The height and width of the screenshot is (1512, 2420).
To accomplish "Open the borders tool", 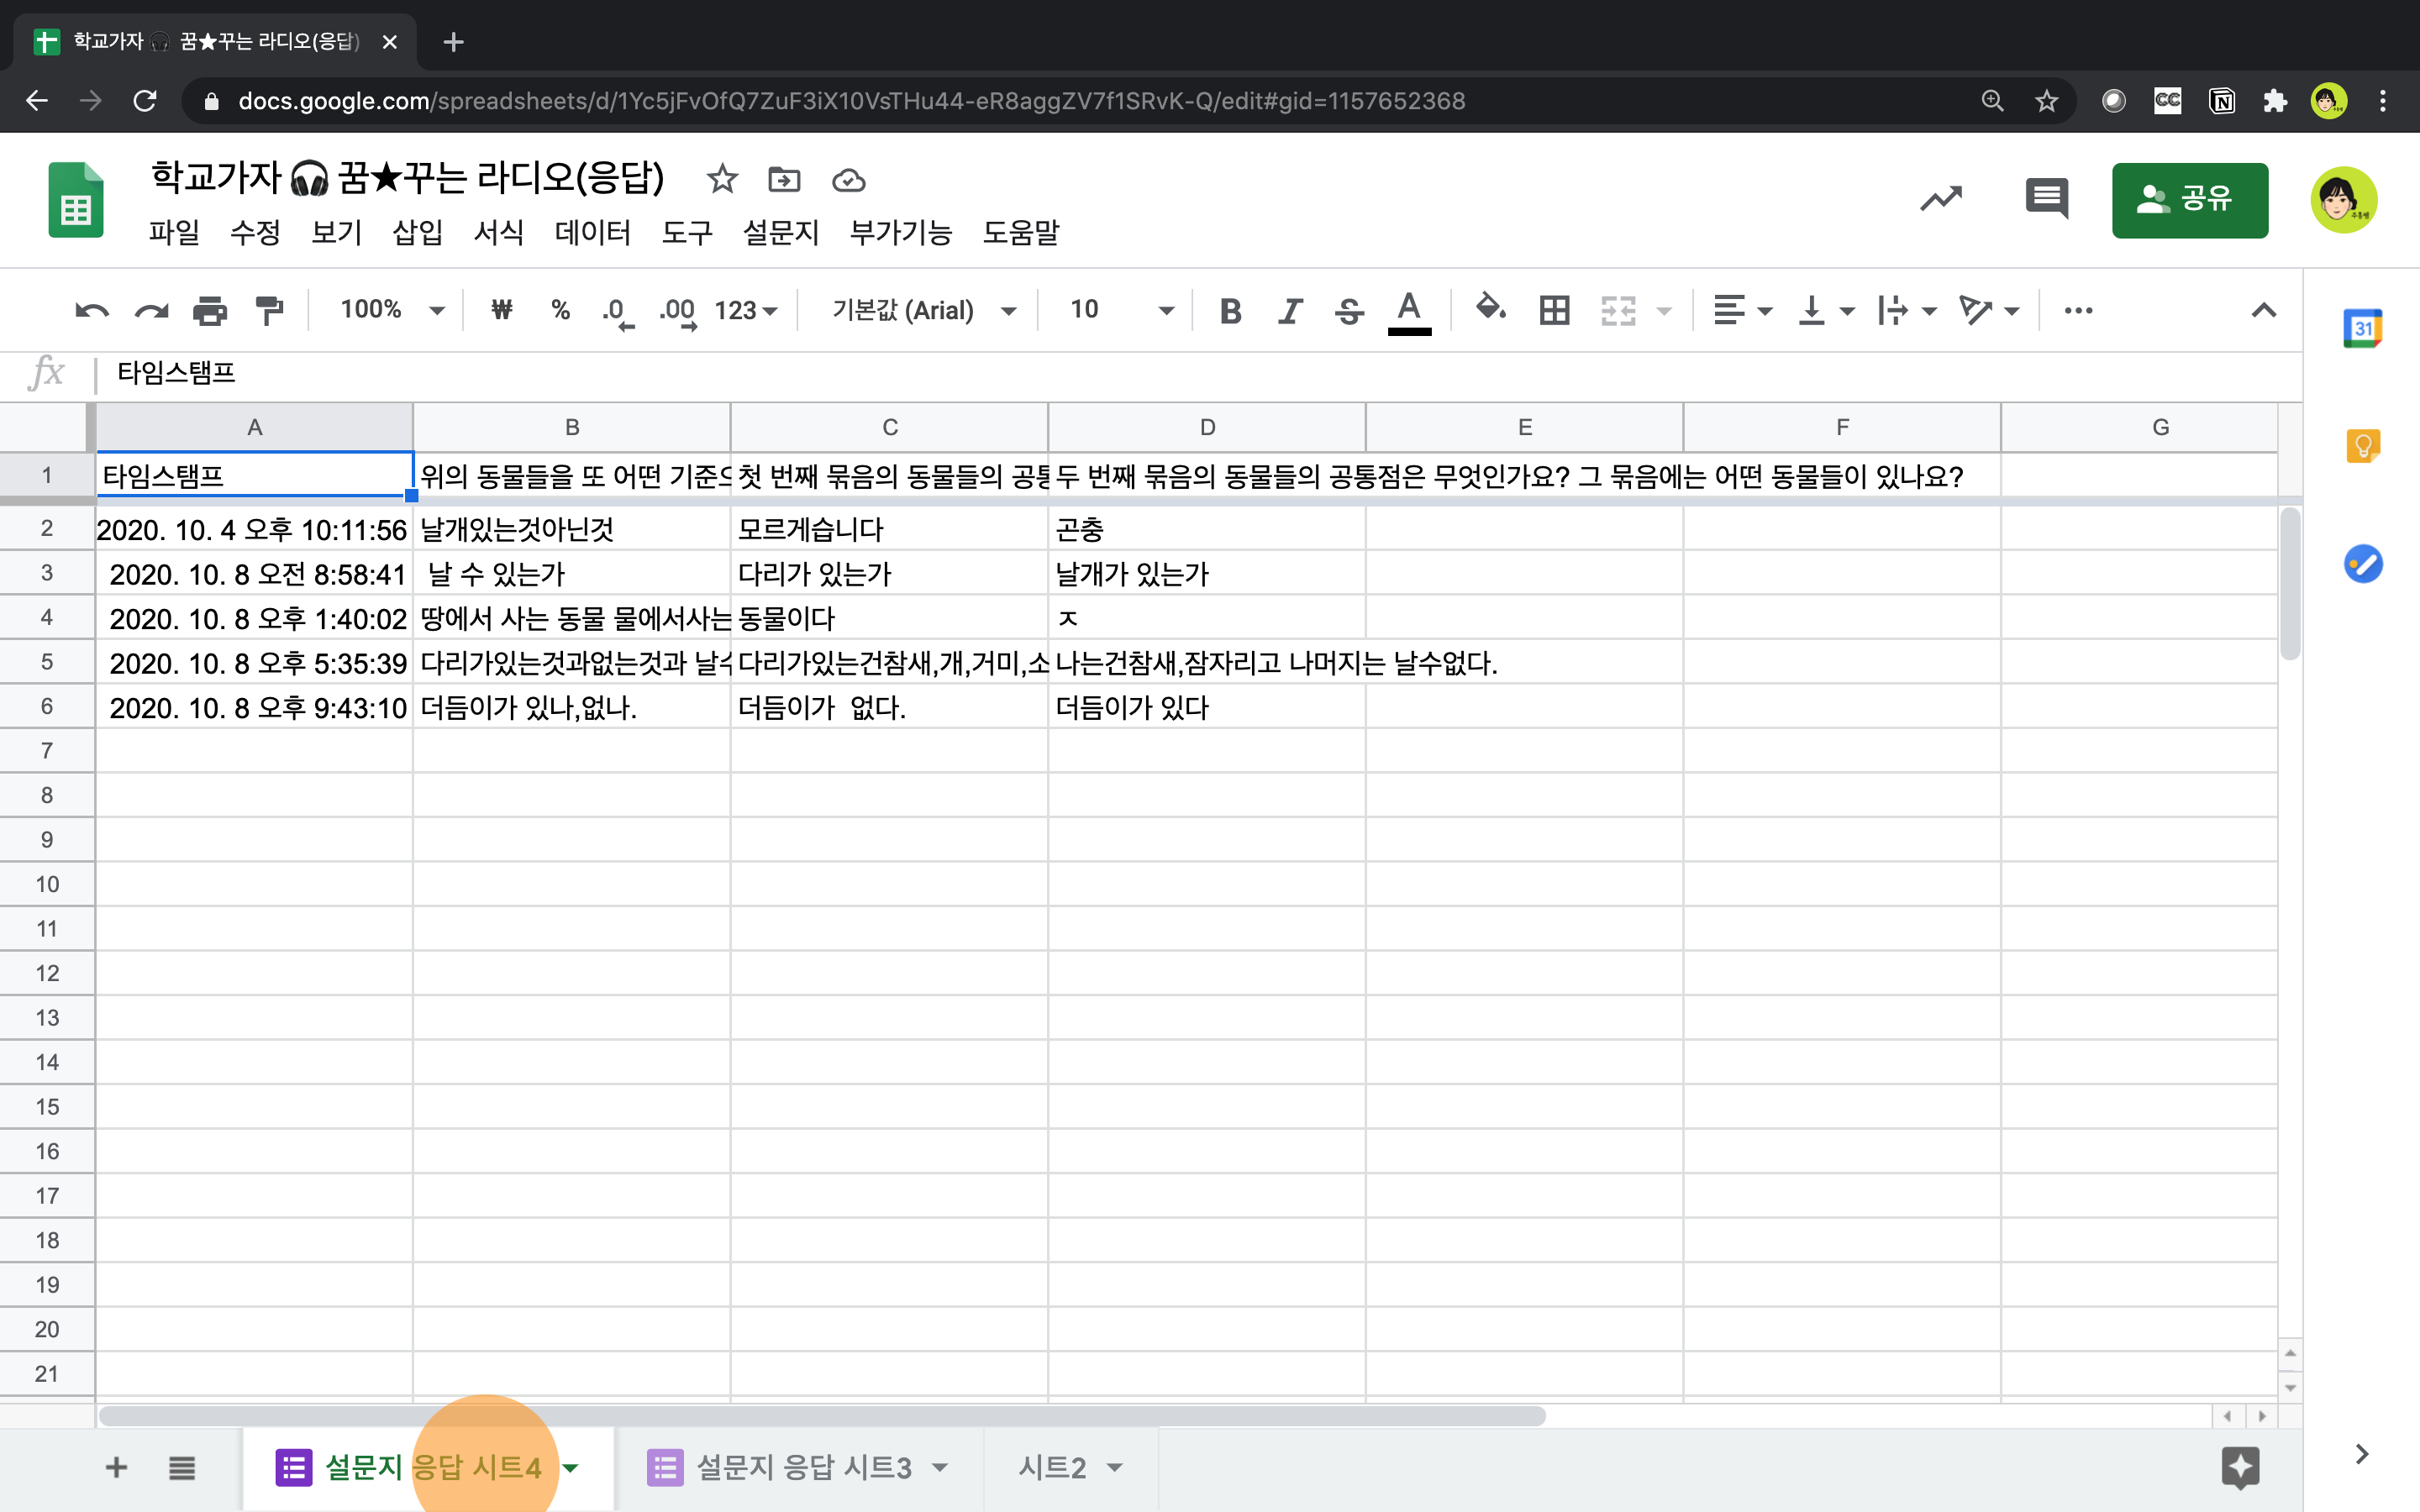I will [1553, 311].
